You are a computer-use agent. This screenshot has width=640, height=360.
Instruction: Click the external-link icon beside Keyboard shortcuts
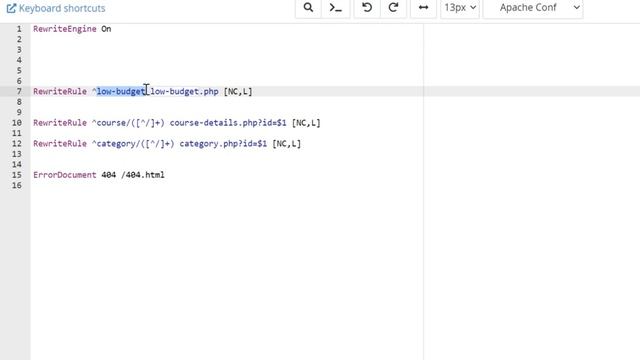coord(11,8)
